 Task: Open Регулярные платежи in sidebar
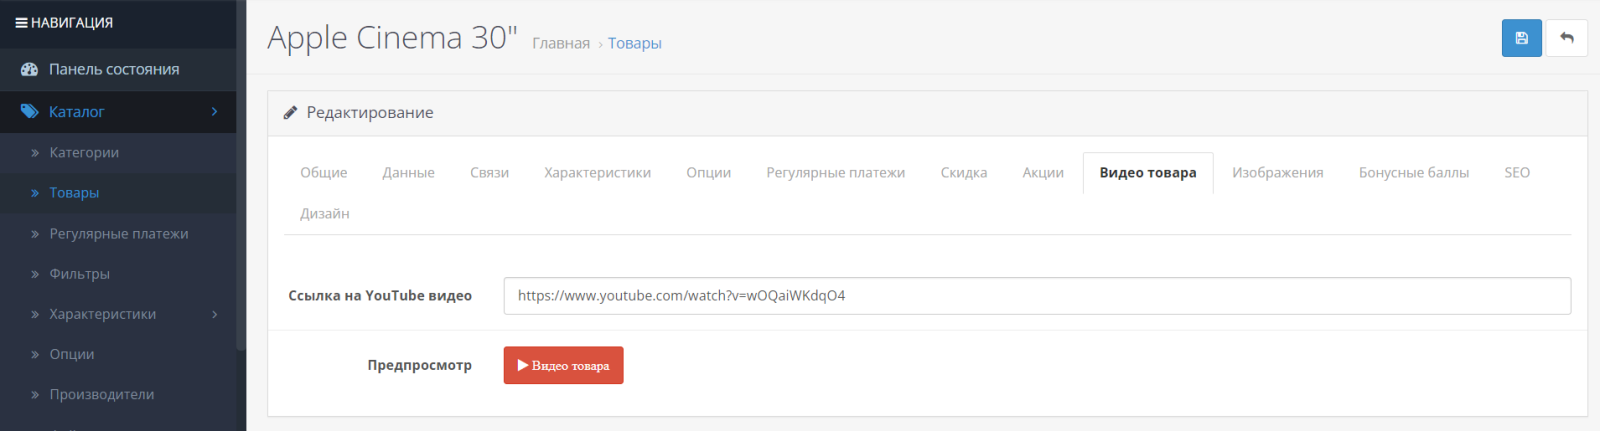click(118, 234)
